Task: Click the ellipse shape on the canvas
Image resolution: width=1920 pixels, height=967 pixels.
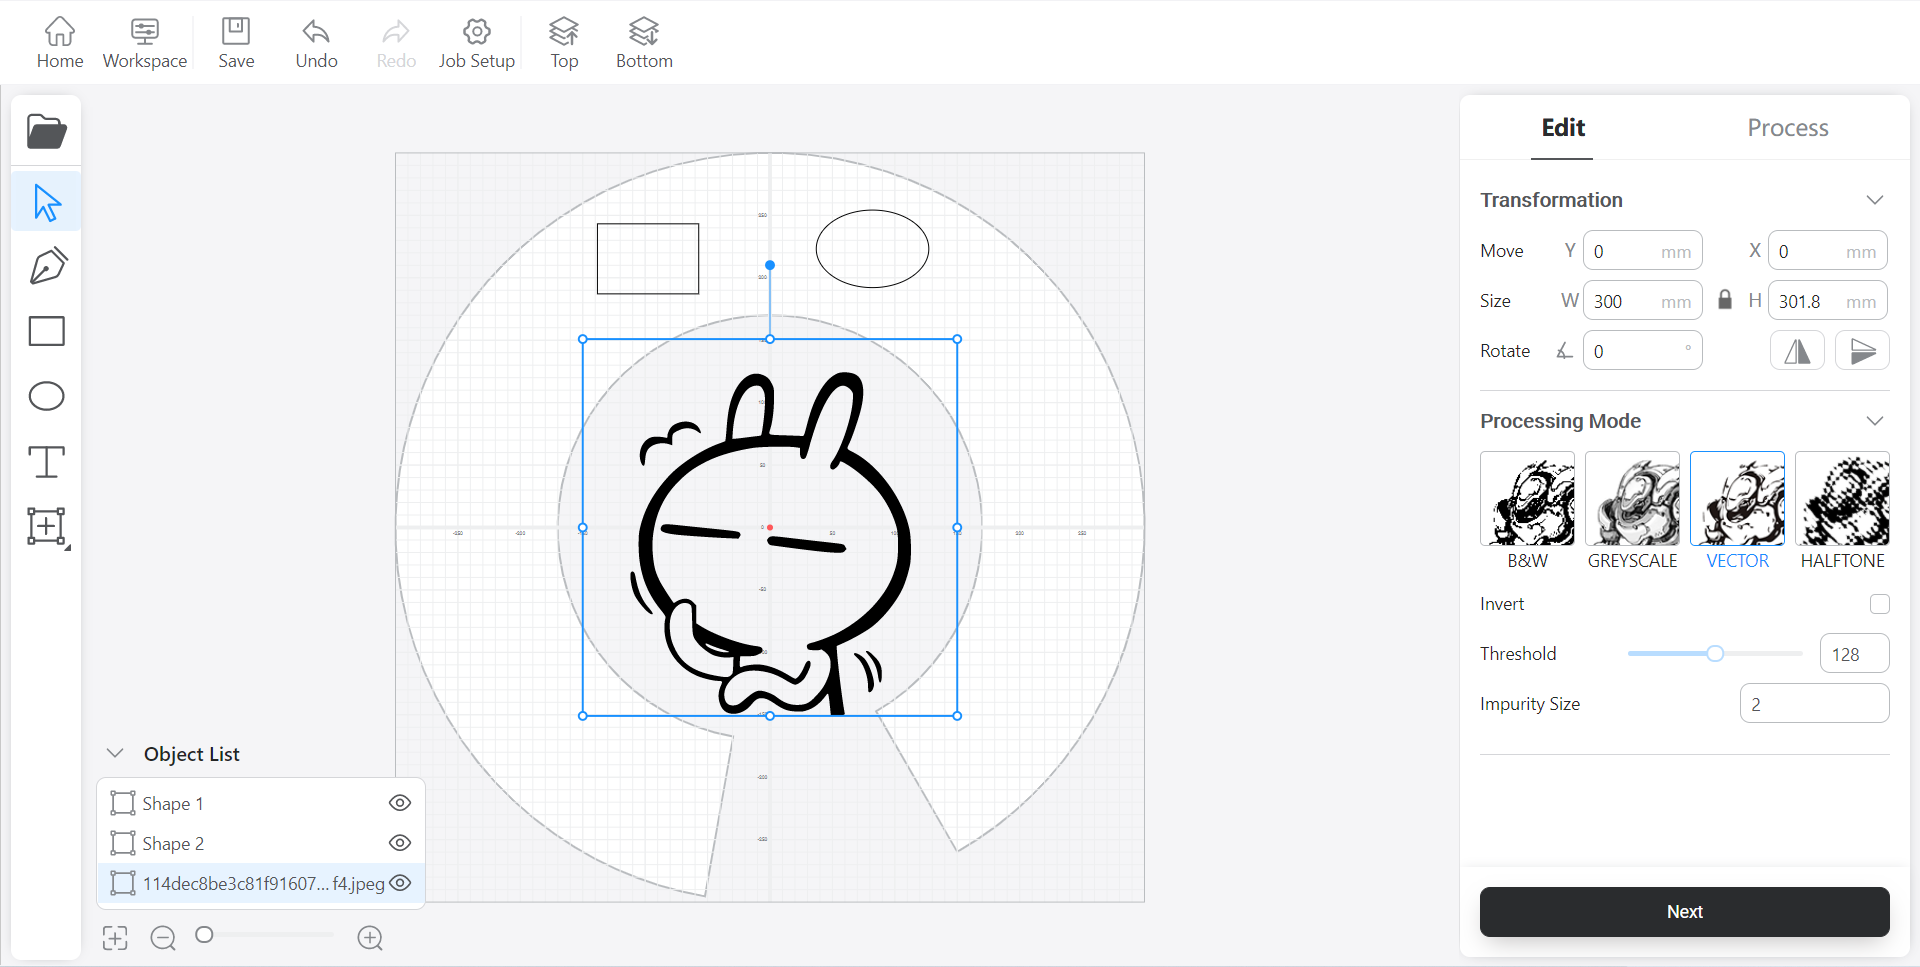Action: tap(872, 249)
